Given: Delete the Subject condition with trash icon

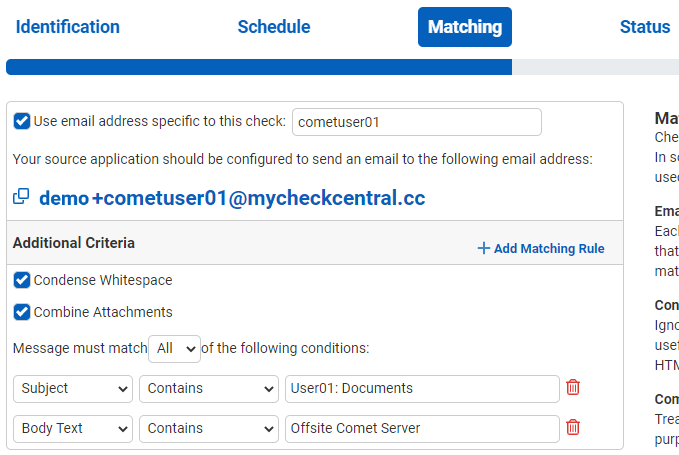Looking at the screenshot, I should coord(573,387).
